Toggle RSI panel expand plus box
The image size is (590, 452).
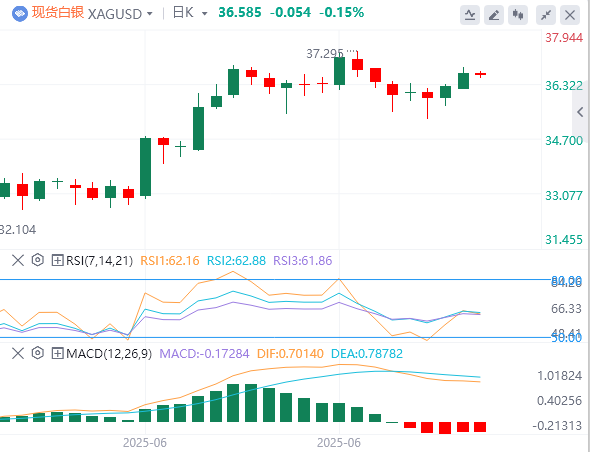point(57,260)
